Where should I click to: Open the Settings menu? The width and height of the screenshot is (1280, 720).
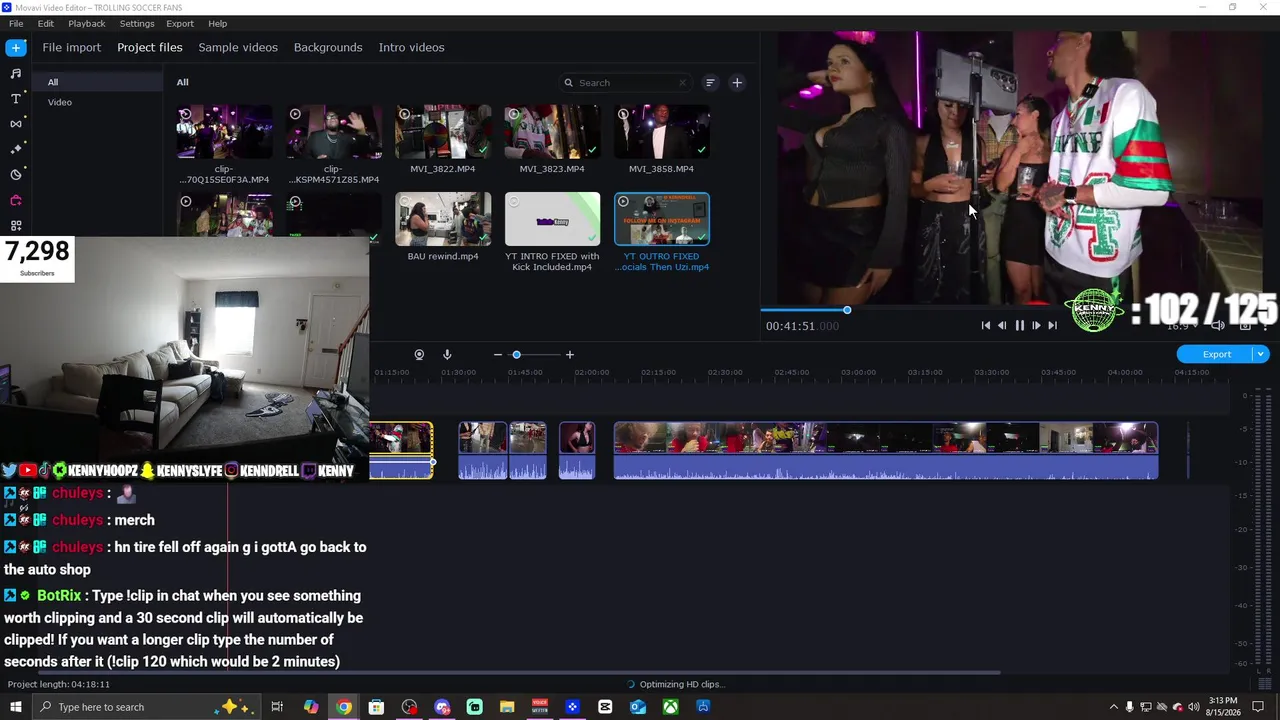[x=137, y=23]
